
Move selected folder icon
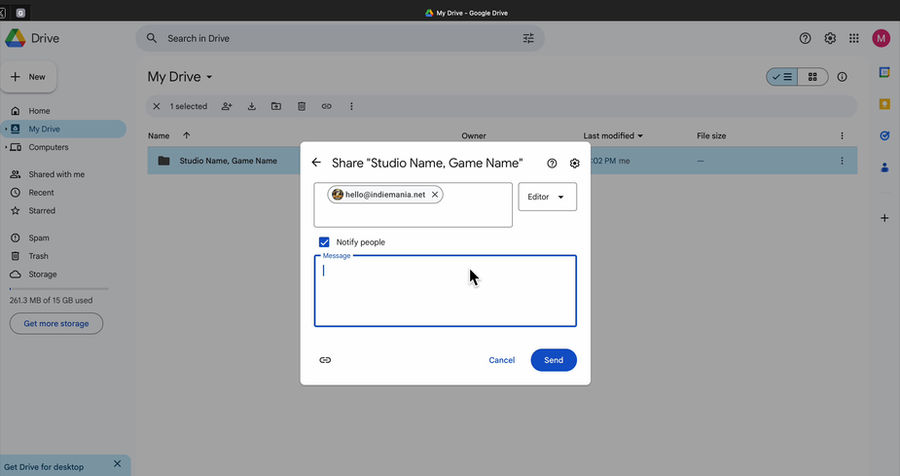point(276,106)
